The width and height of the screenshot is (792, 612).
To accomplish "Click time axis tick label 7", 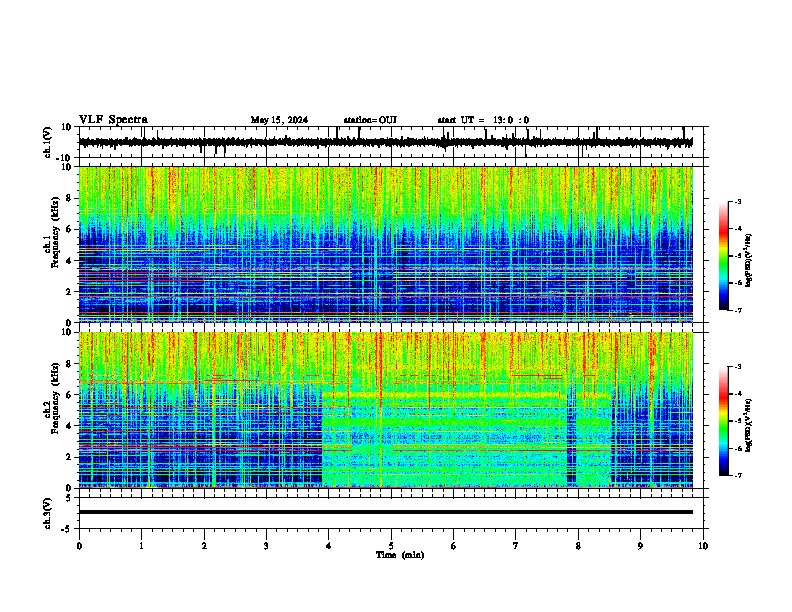I will tap(516, 546).
